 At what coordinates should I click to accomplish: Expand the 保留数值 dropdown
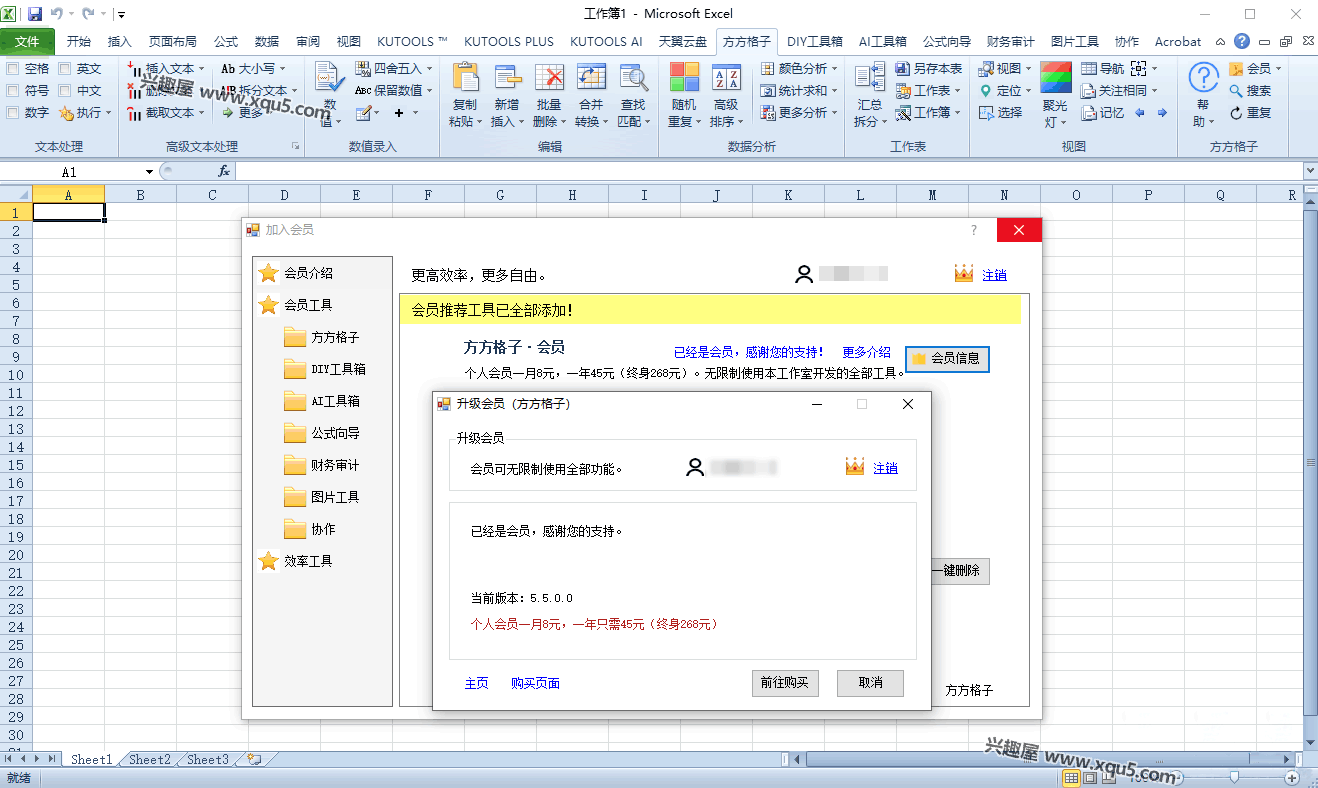click(x=429, y=91)
